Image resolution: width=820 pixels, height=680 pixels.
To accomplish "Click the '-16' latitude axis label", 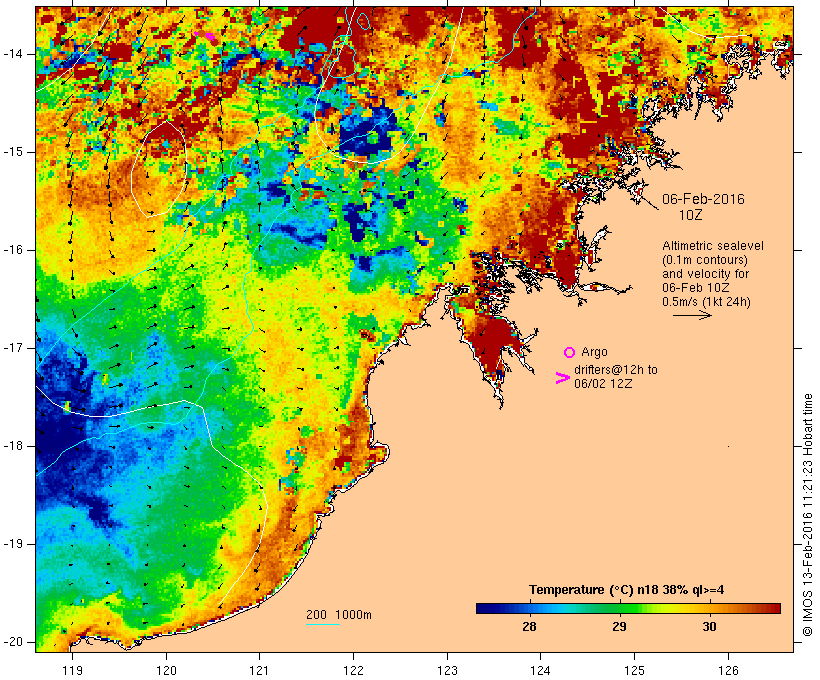I will 13,250.
